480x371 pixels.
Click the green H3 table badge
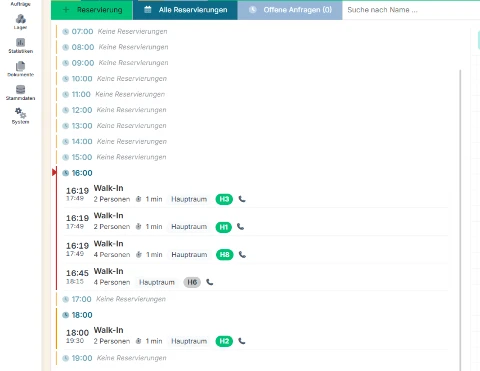coord(224,199)
